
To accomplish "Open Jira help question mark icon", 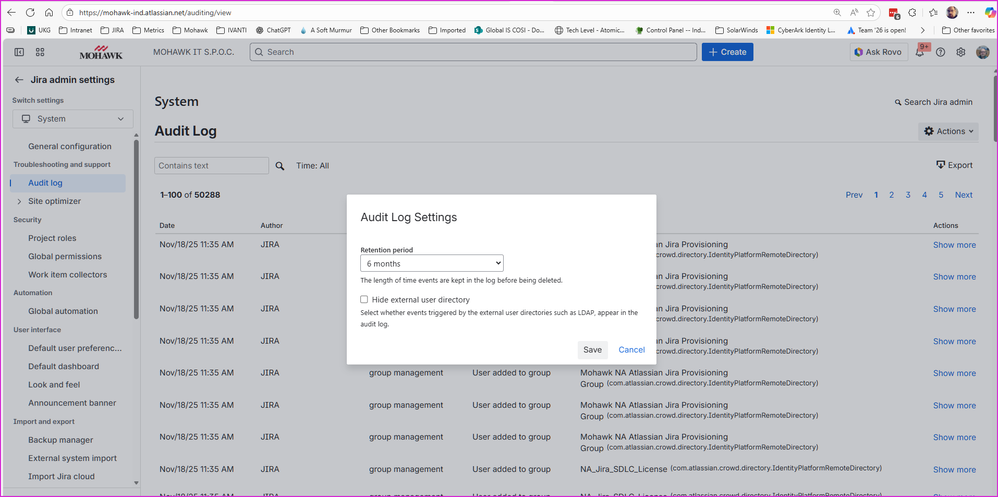I will click(x=941, y=52).
